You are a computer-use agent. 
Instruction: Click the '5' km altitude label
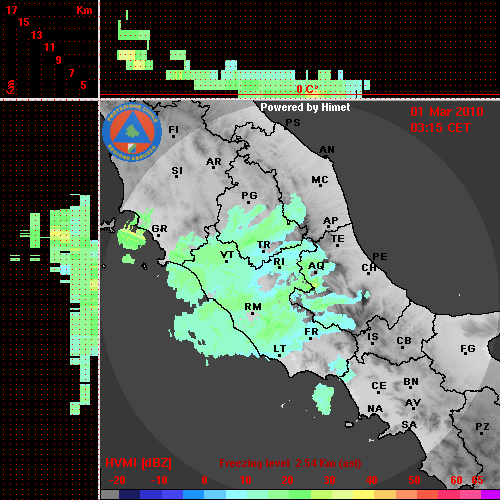coord(83,85)
